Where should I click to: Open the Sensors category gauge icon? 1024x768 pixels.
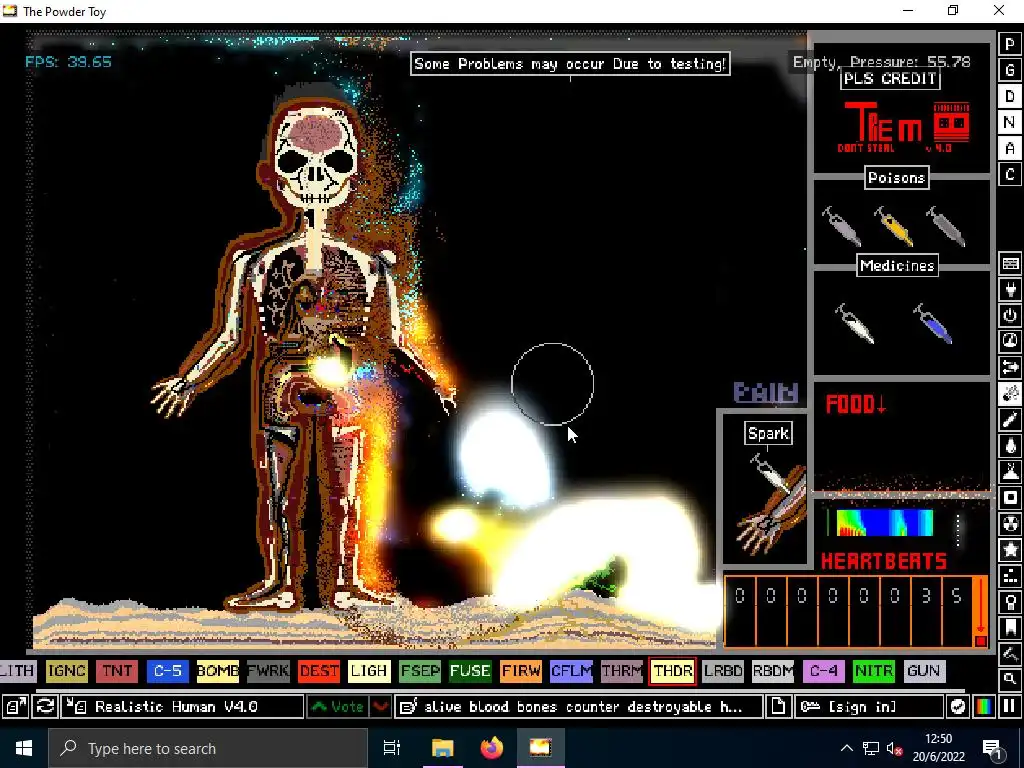(x=1010, y=341)
